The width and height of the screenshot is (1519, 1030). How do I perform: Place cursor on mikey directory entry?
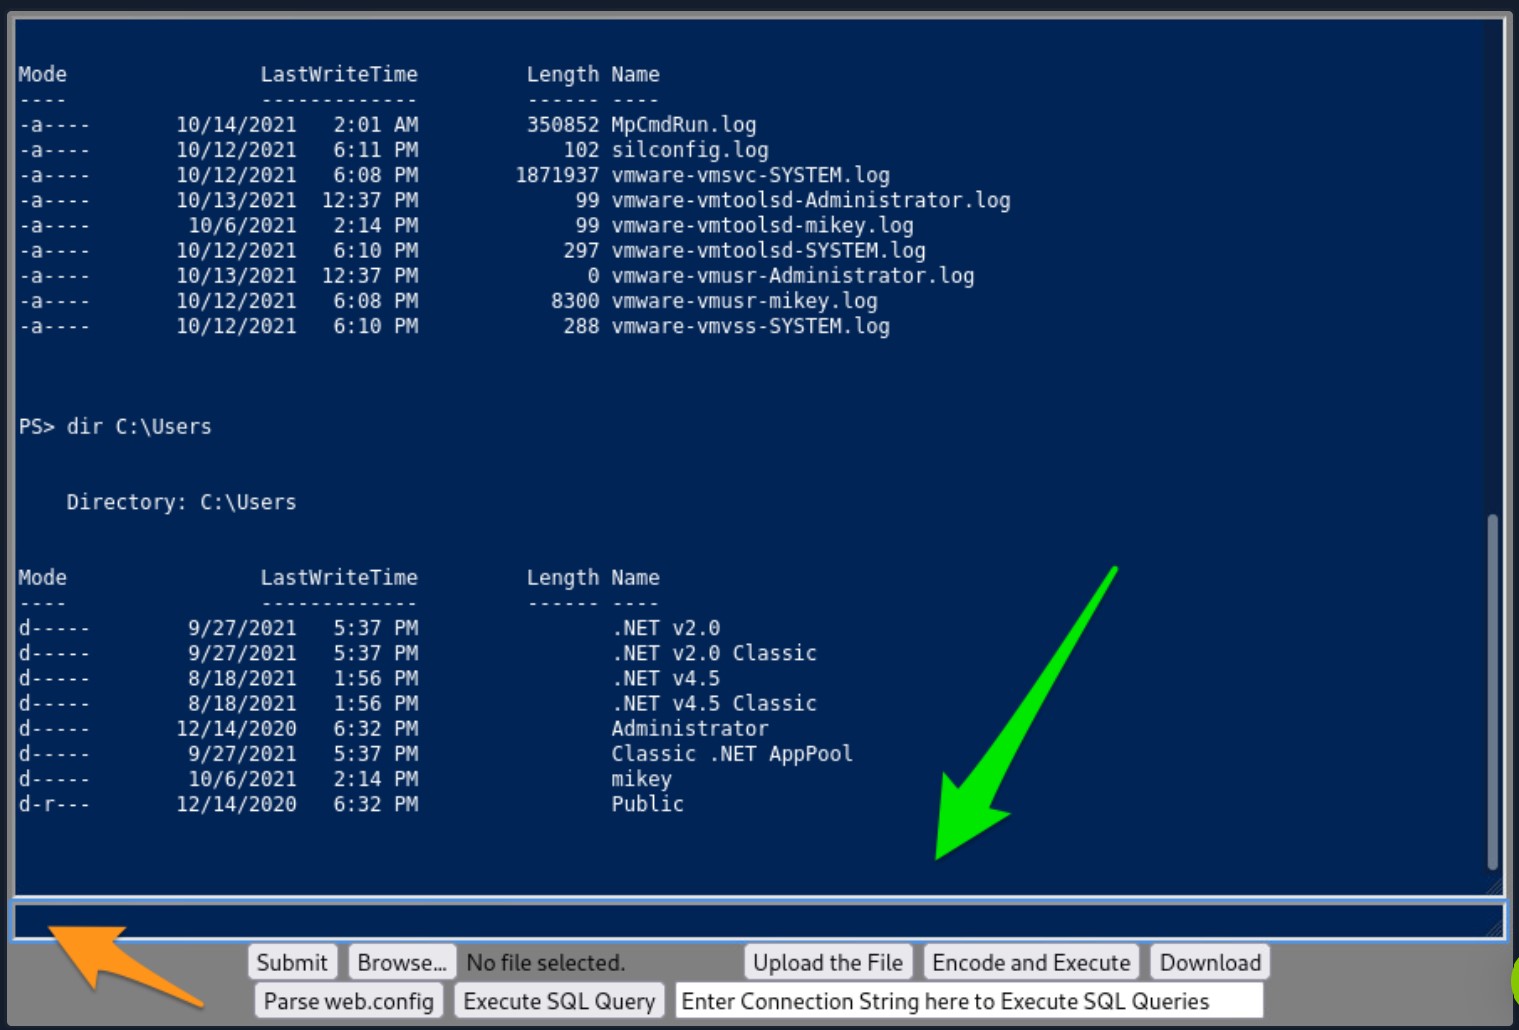[641, 779]
